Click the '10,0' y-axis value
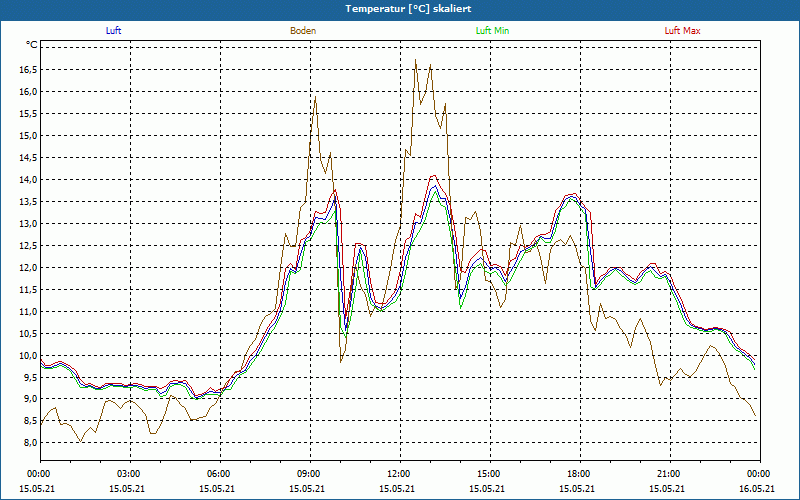 coord(28,355)
